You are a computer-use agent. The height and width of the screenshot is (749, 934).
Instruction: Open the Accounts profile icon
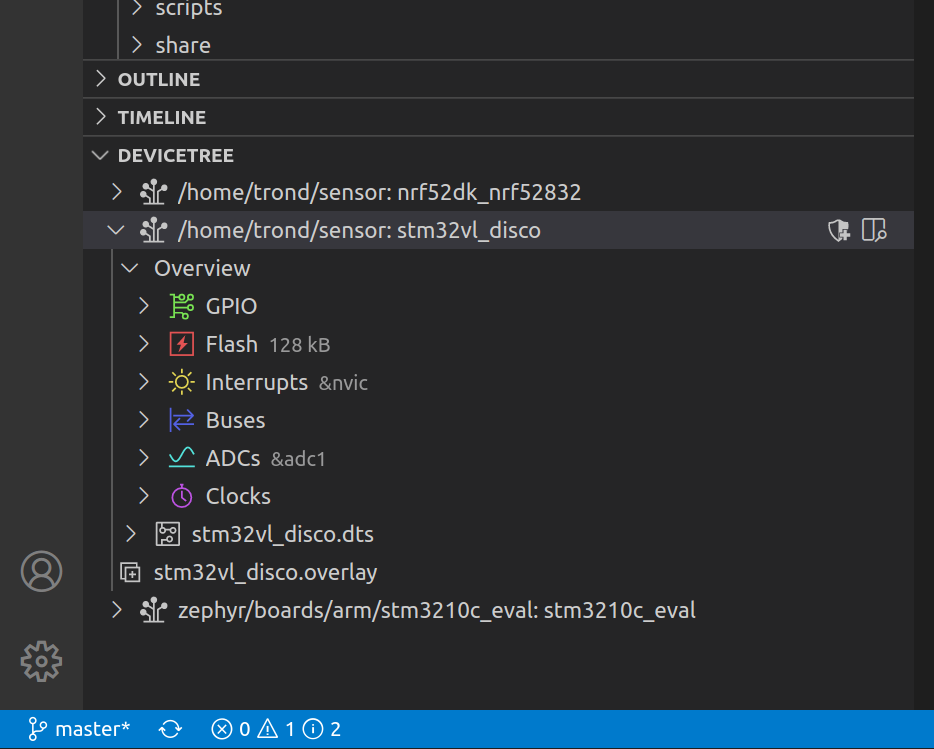pos(41,571)
